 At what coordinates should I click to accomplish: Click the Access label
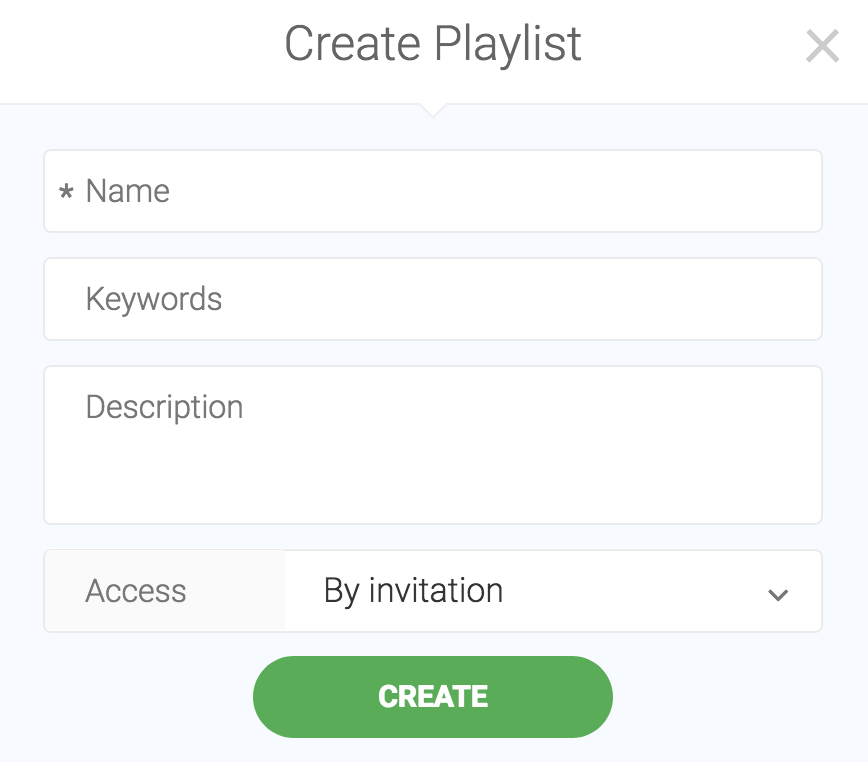[136, 590]
